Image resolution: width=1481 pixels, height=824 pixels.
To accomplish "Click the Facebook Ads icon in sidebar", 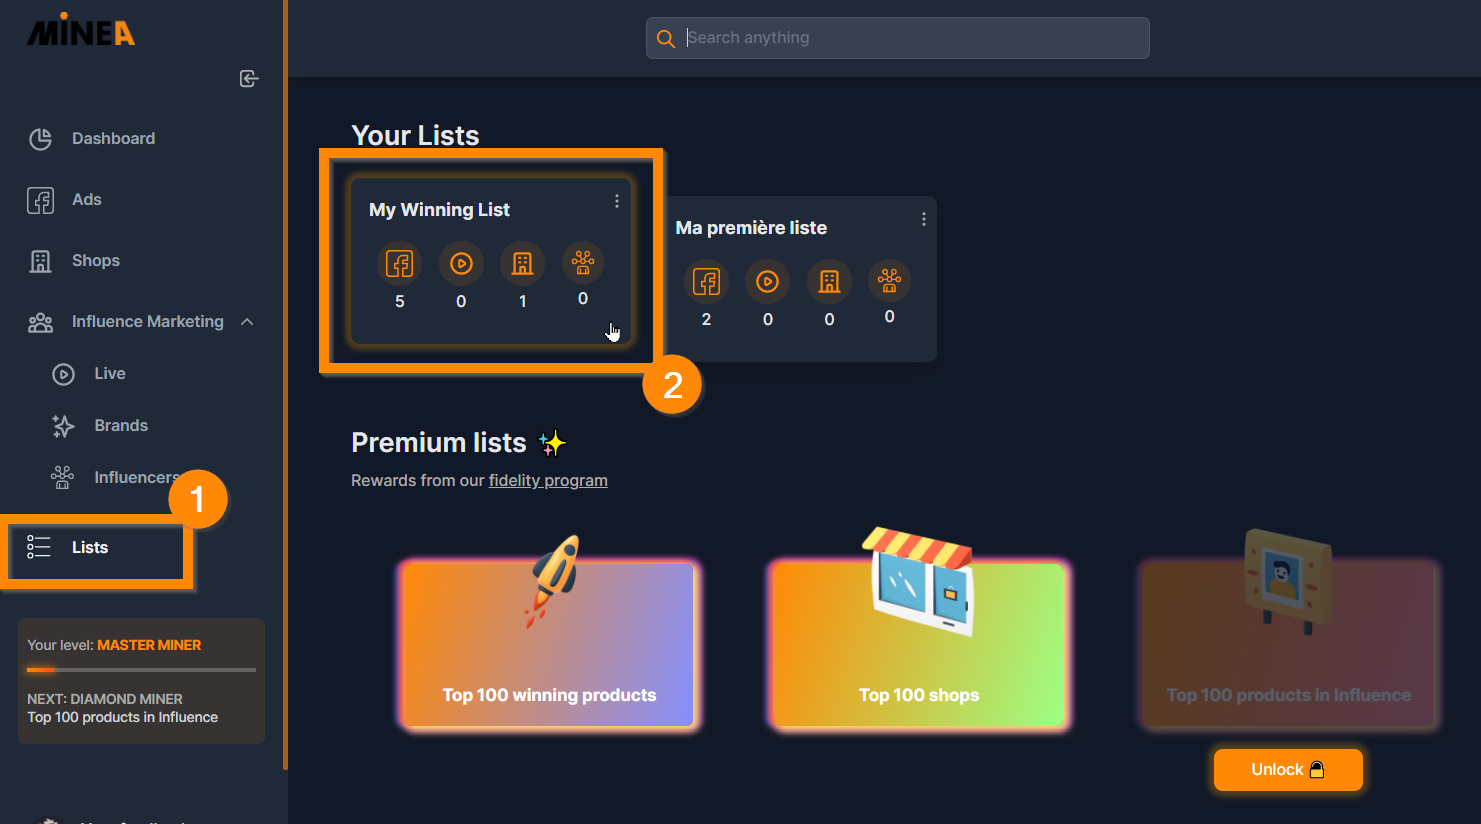I will [x=40, y=200].
